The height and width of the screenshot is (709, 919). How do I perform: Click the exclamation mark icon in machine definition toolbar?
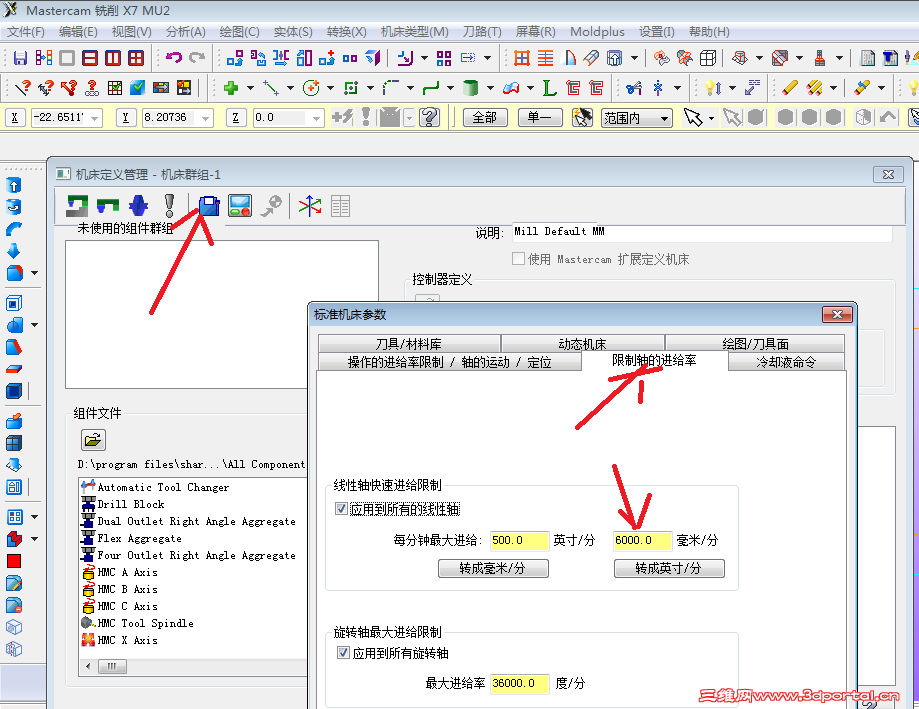point(169,206)
